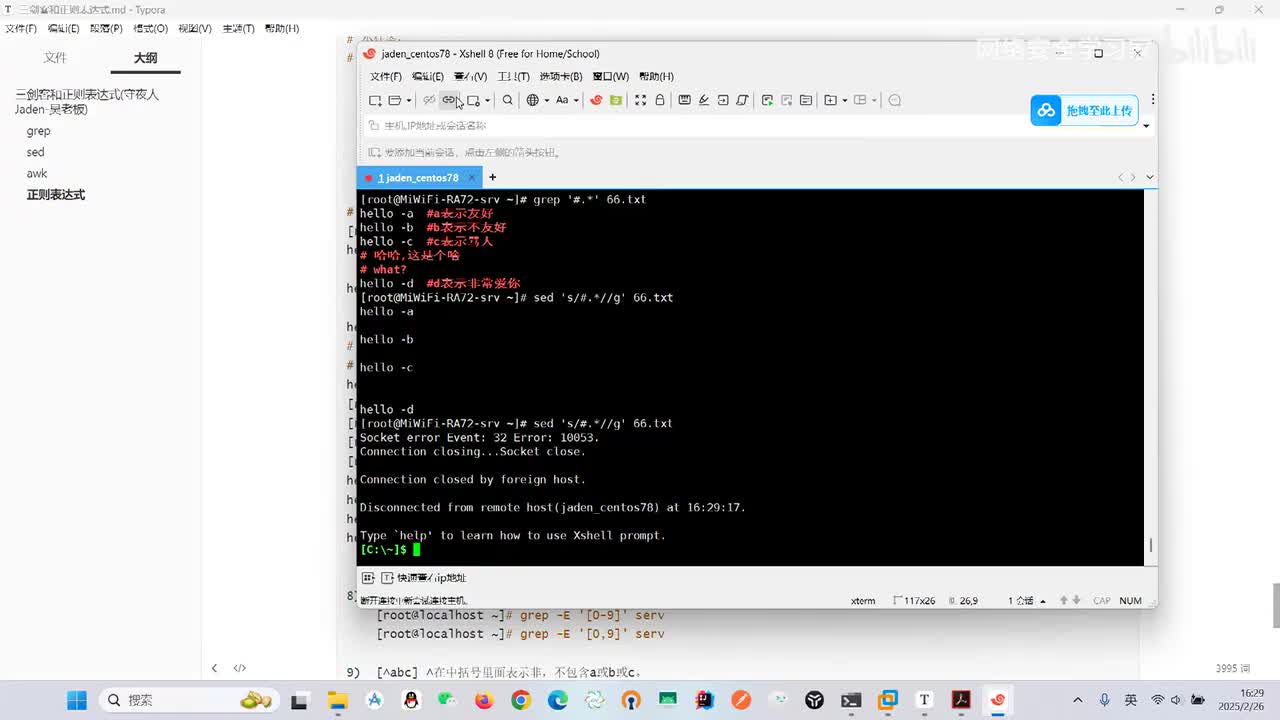Click the Aa font icon in Xshell toolbar
1280x720 pixels.
point(562,100)
